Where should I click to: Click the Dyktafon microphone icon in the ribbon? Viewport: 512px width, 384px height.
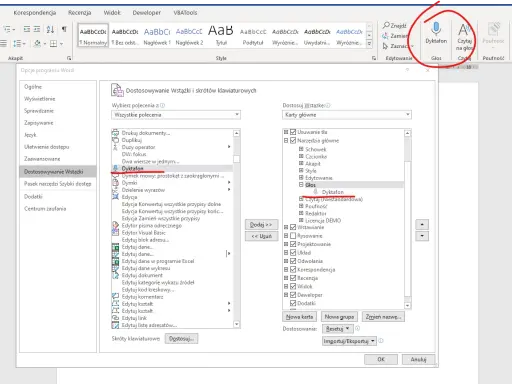pyautogui.click(x=436, y=29)
